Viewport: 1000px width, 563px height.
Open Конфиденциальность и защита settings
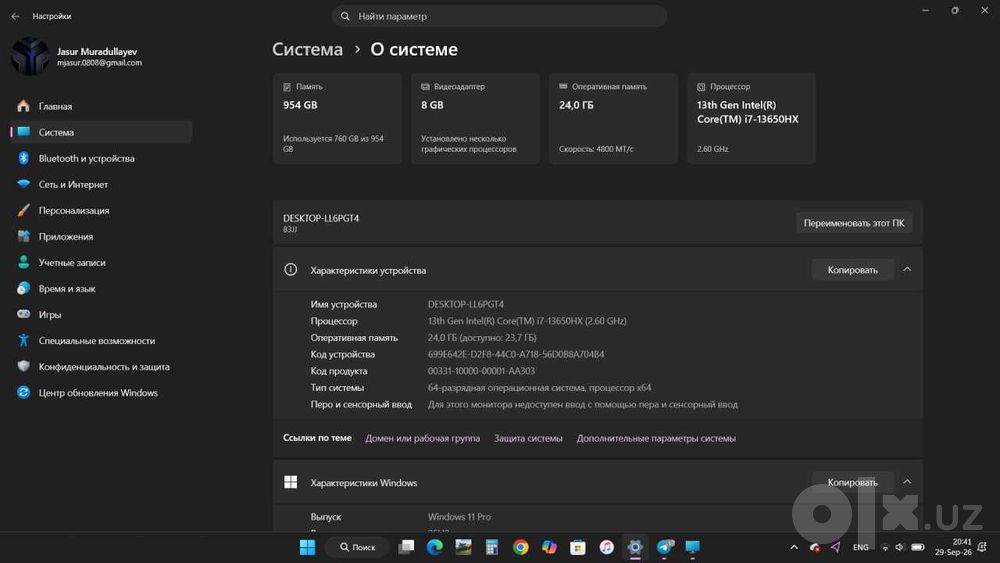101,367
